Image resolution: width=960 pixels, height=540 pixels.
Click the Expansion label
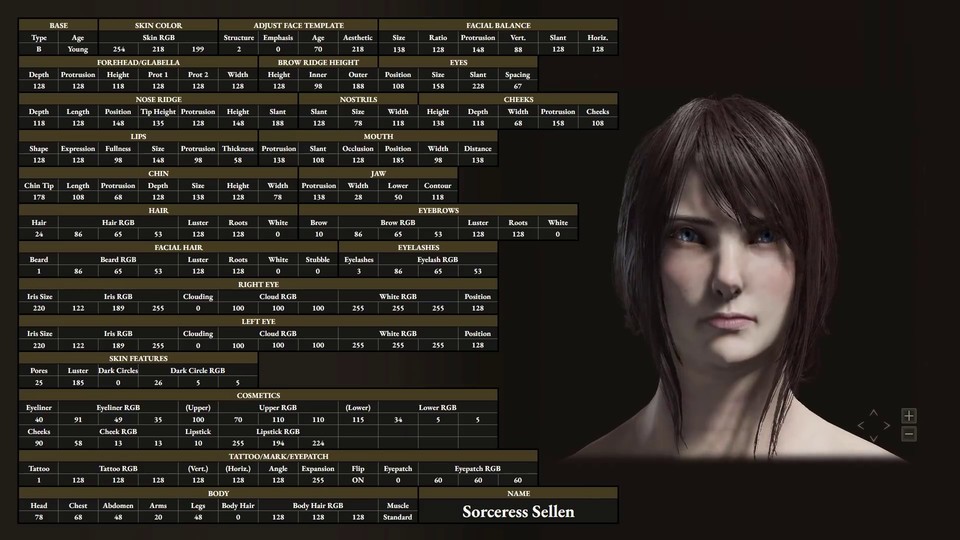(318, 468)
